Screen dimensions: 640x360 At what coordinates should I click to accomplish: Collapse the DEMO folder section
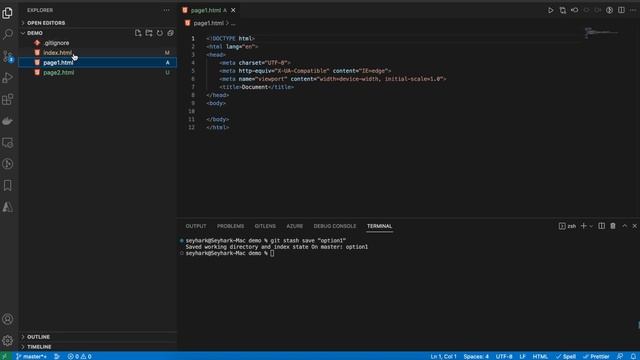(35, 33)
